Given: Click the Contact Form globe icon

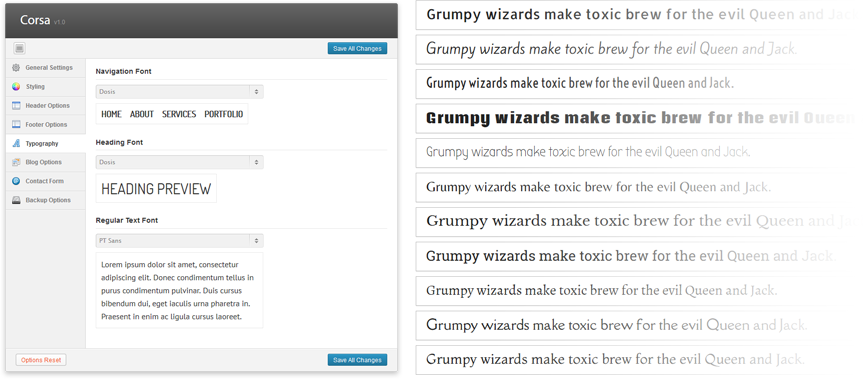Looking at the screenshot, I should click(x=16, y=181).
